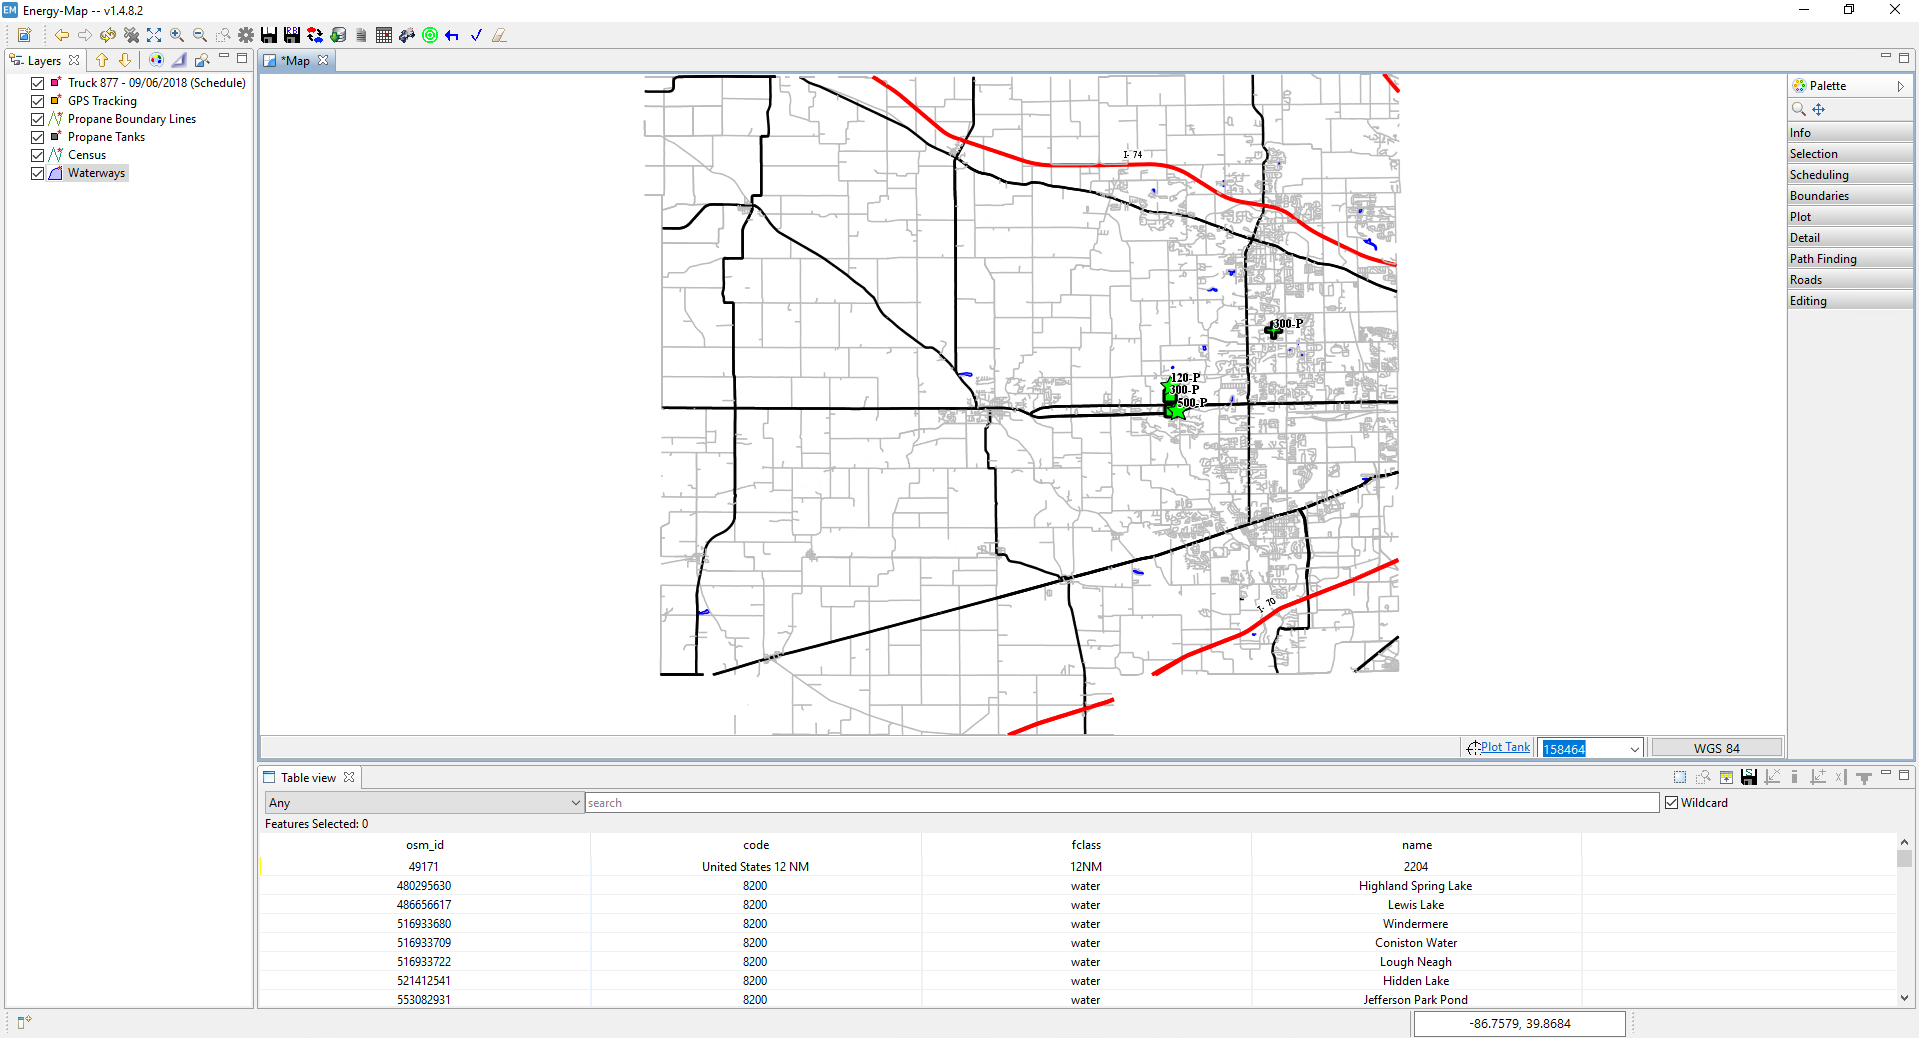Toggle the Waterways layer checkbox
This screenshot has width=1919, height=1038.
click(38, 173)
